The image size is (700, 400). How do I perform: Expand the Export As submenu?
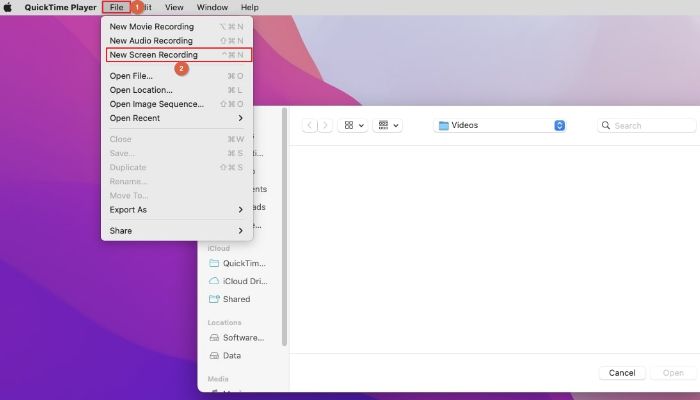tap(177, 210)
